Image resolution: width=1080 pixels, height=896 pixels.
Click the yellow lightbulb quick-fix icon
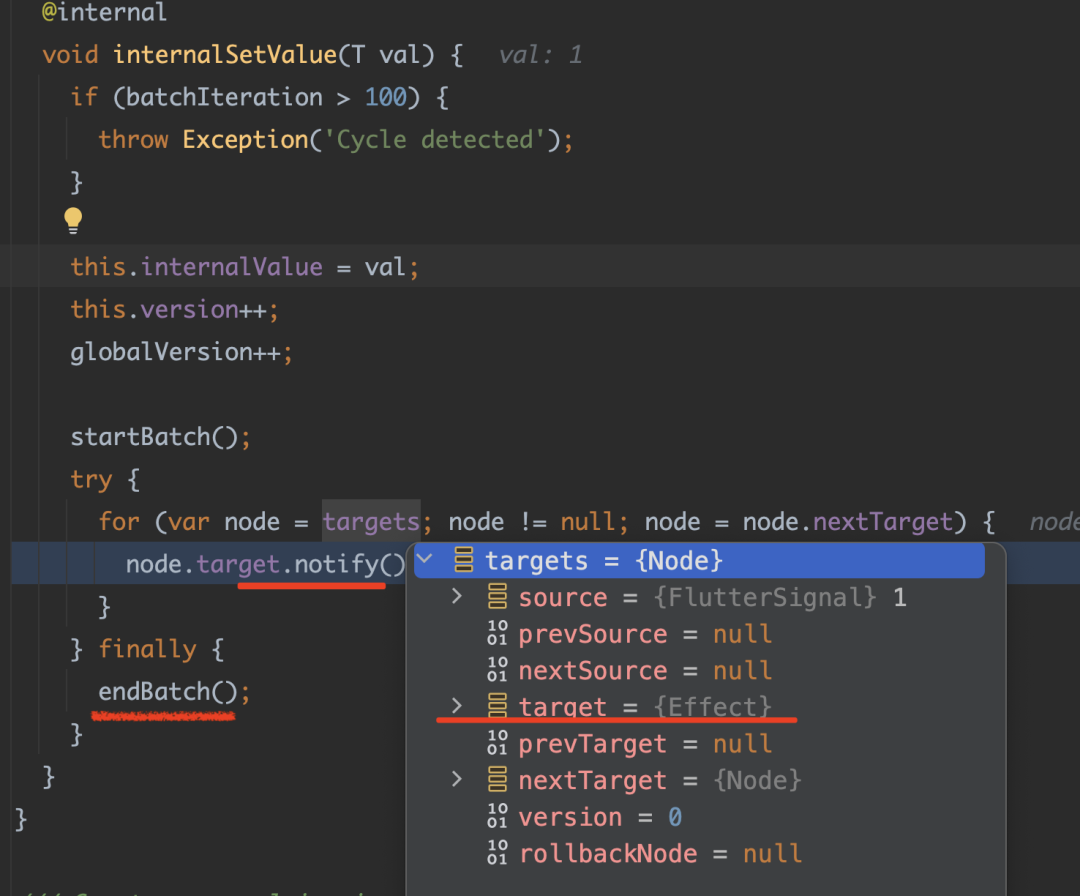click(x=73, y=220)
